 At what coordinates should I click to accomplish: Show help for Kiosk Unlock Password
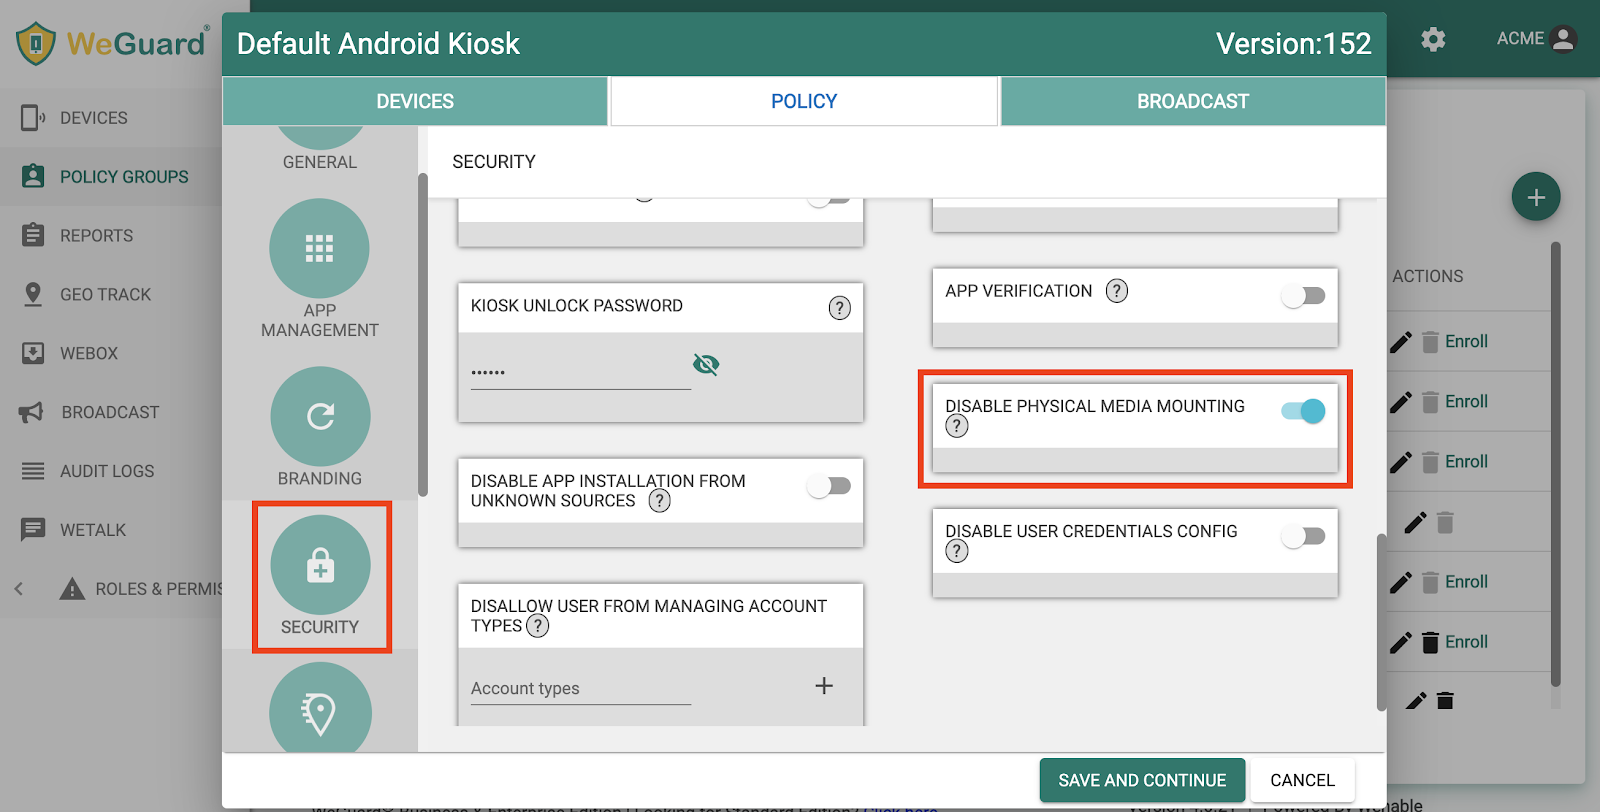pos(840,308)
